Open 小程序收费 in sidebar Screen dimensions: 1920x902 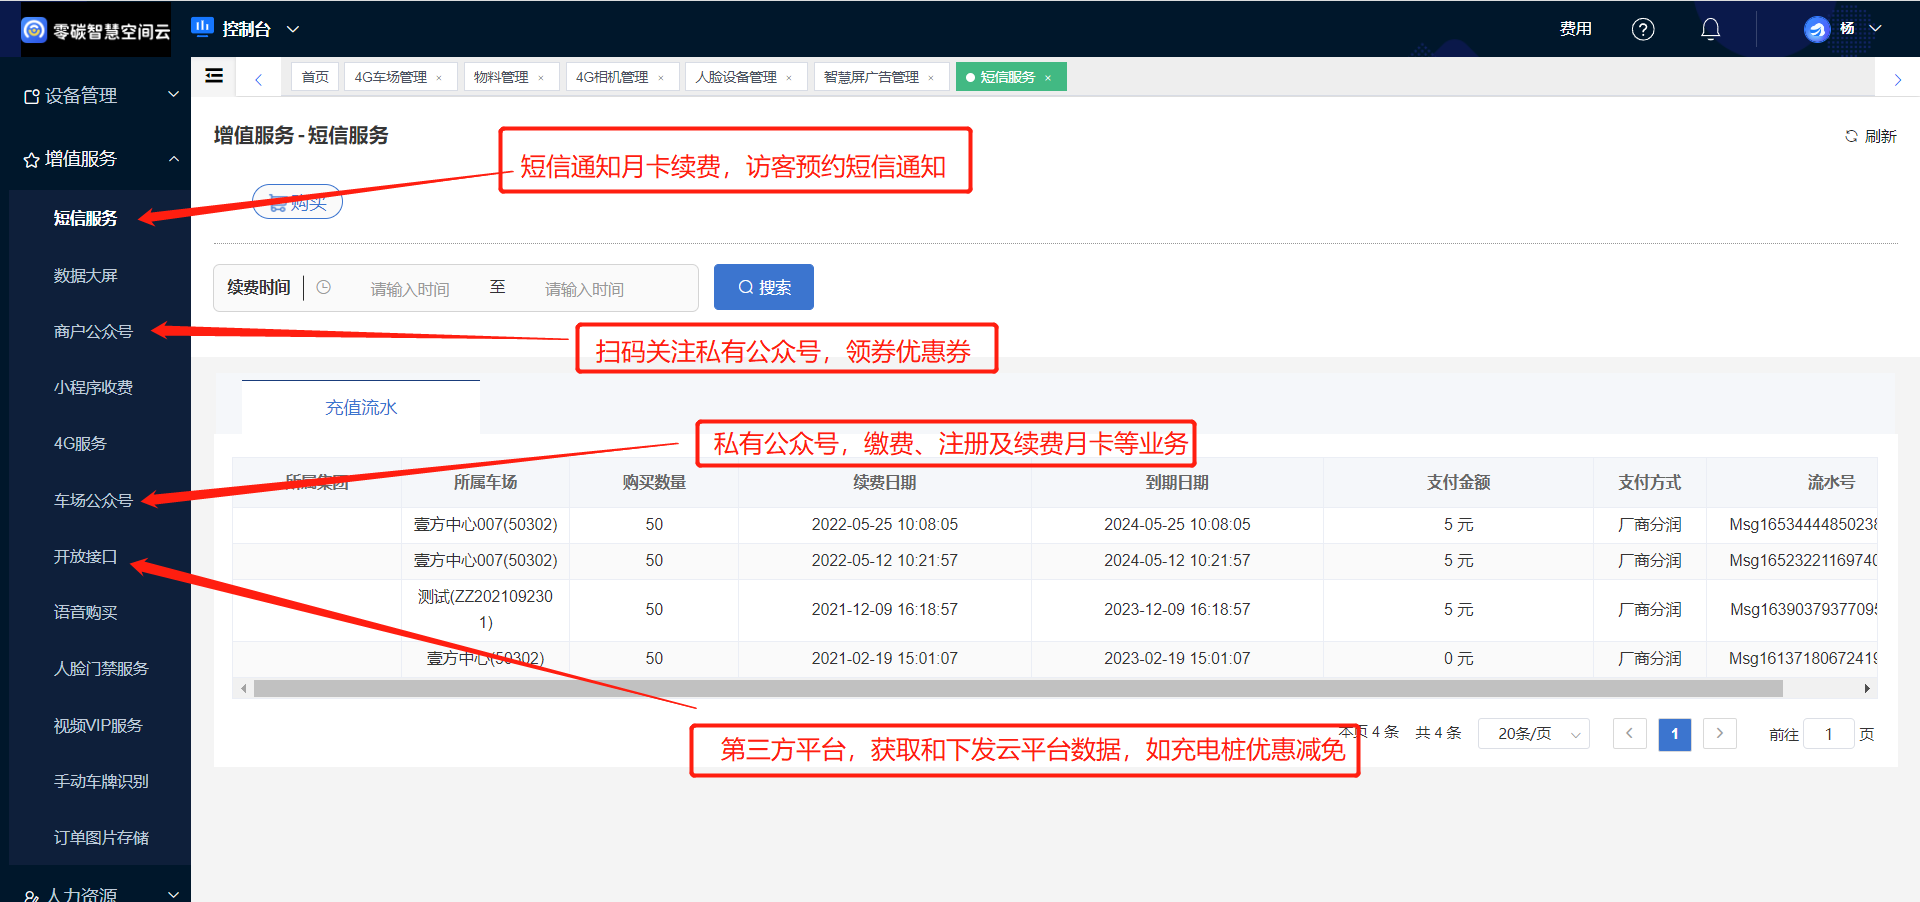pos(93,387)
